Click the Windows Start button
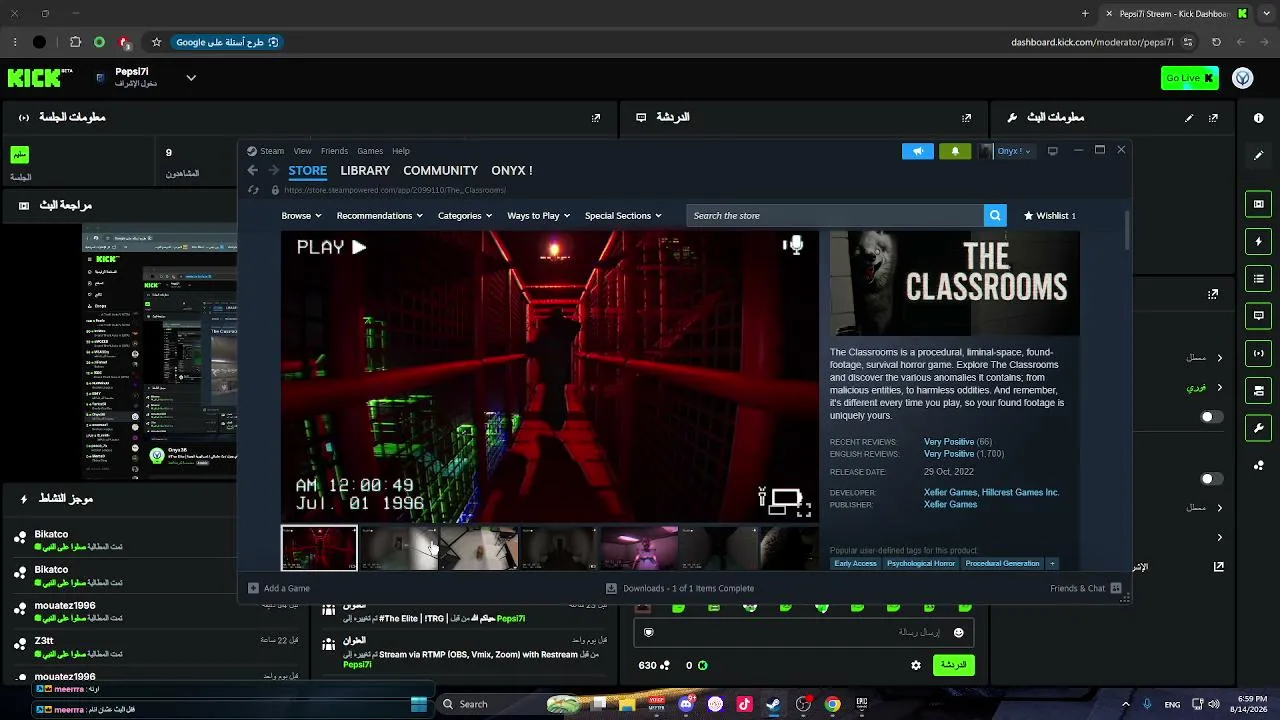1280x720 pixels. click(x=419, y=704)
